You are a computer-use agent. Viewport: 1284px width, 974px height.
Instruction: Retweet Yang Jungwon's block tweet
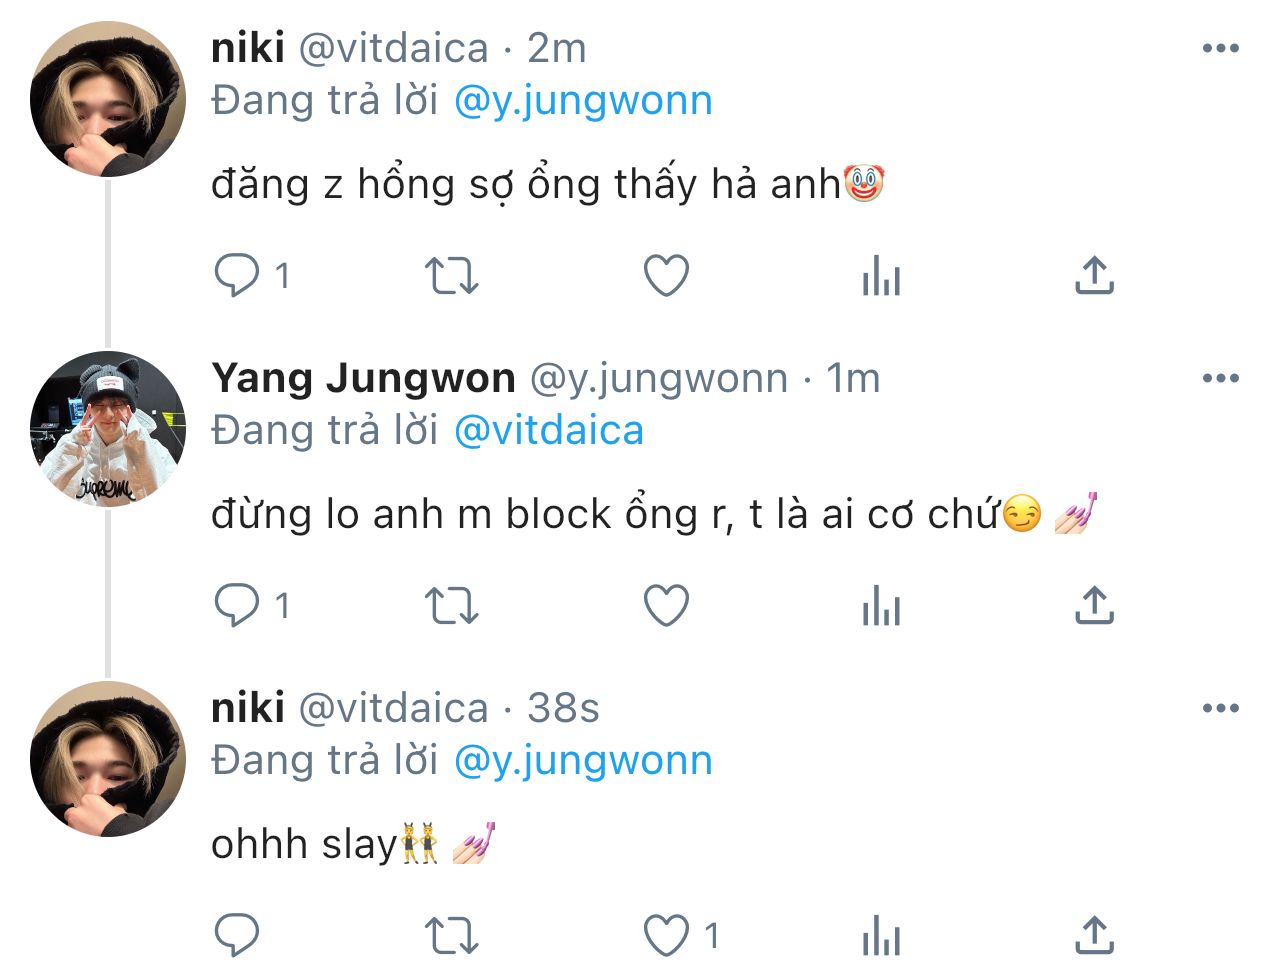(x=452, y=605)
